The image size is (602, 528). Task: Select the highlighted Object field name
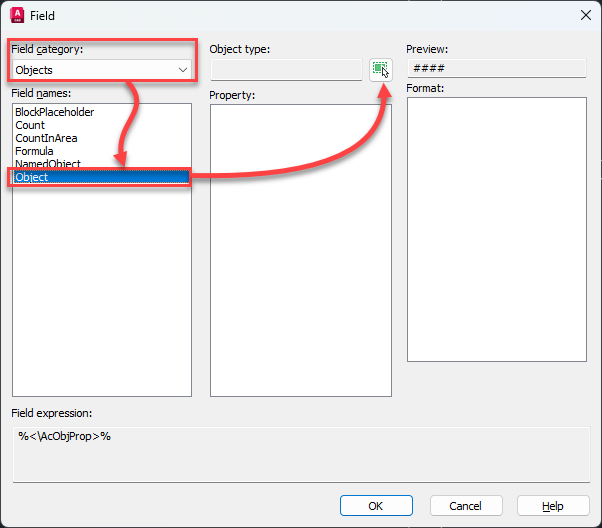pyautogui.click(x=101, y=177)
